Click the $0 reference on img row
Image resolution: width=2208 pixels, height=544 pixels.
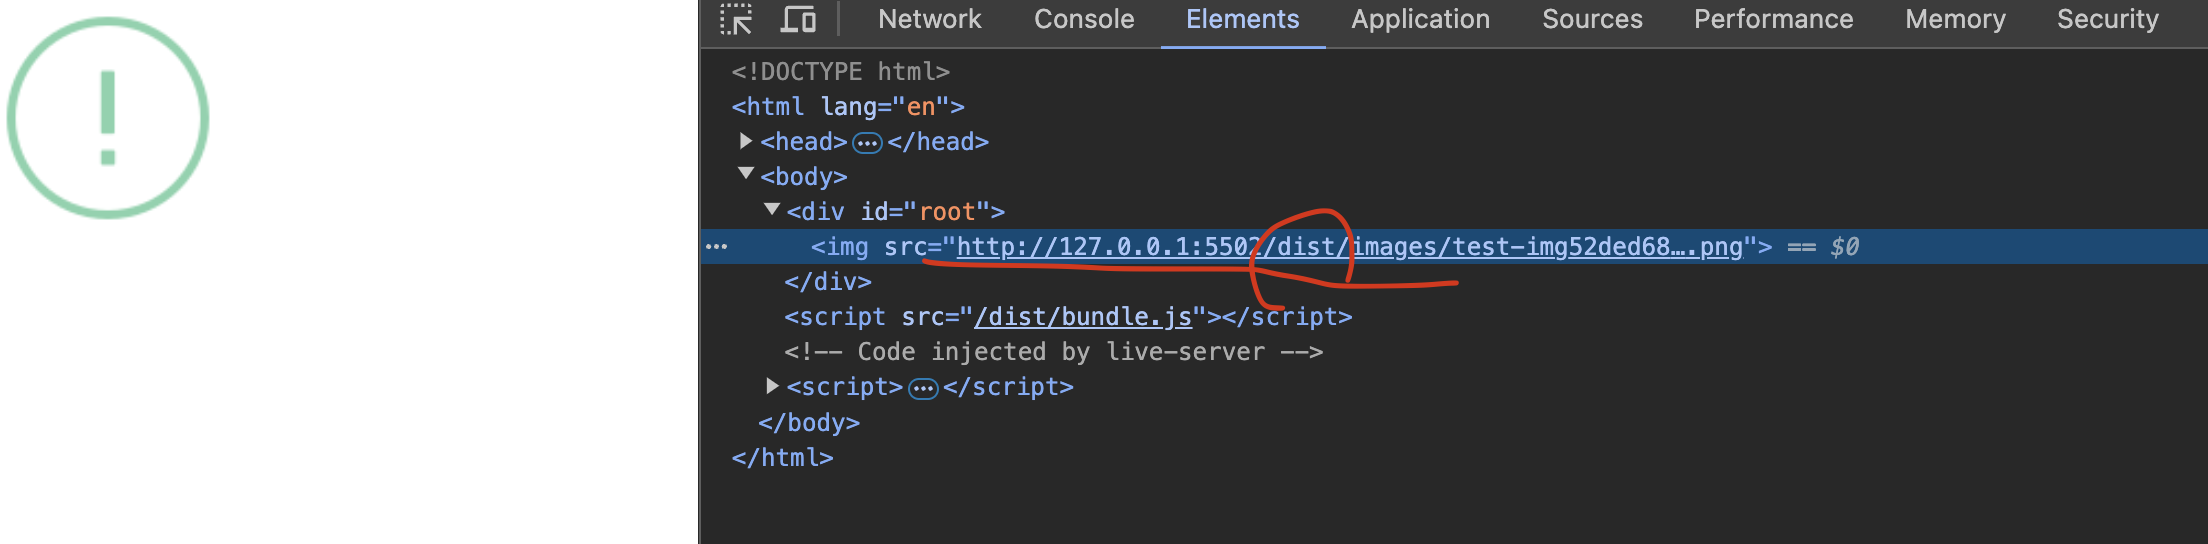point(1845,247)
